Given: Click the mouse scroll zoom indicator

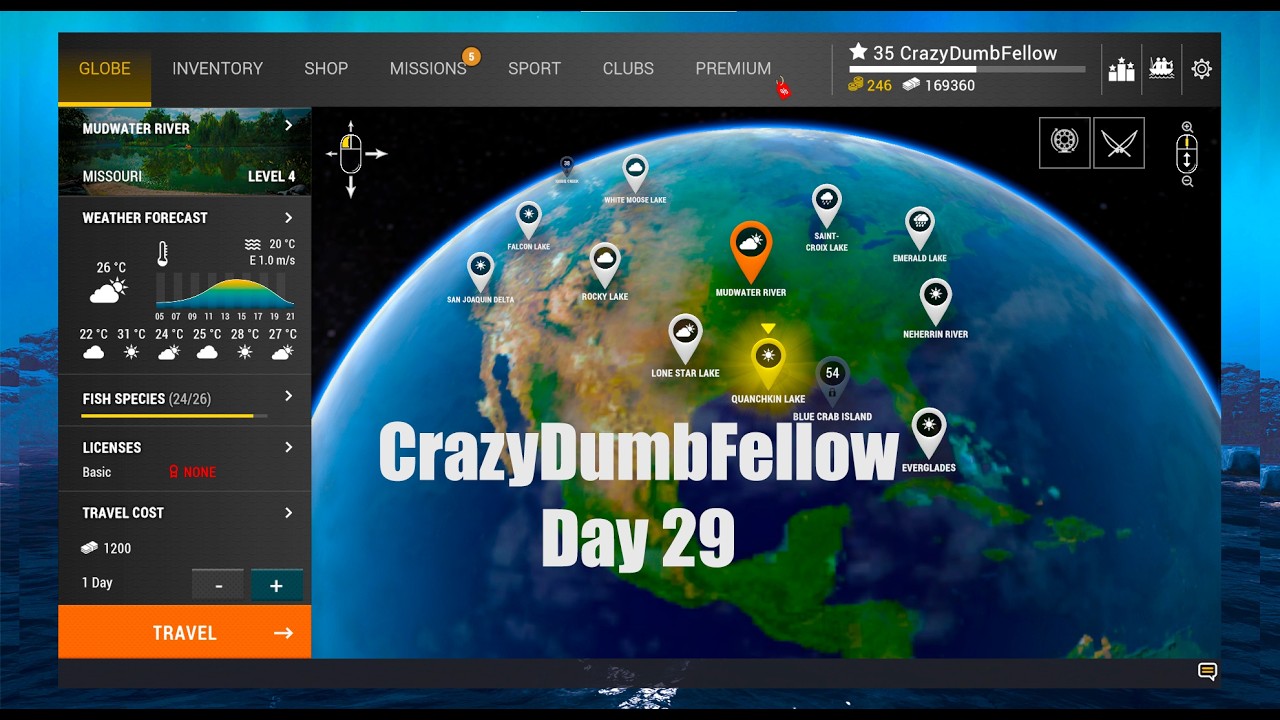Looking at the screenshot, I should (x=1187, y=154).
